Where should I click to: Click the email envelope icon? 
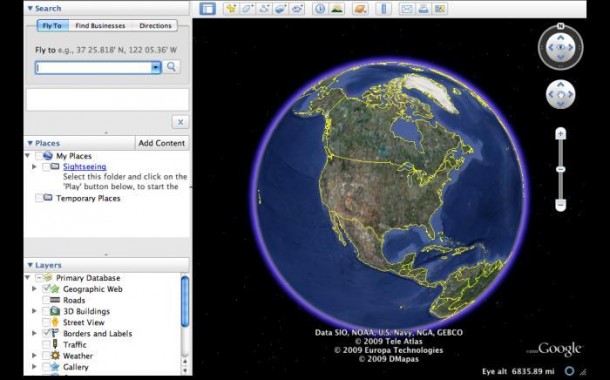tap(407, 9)
